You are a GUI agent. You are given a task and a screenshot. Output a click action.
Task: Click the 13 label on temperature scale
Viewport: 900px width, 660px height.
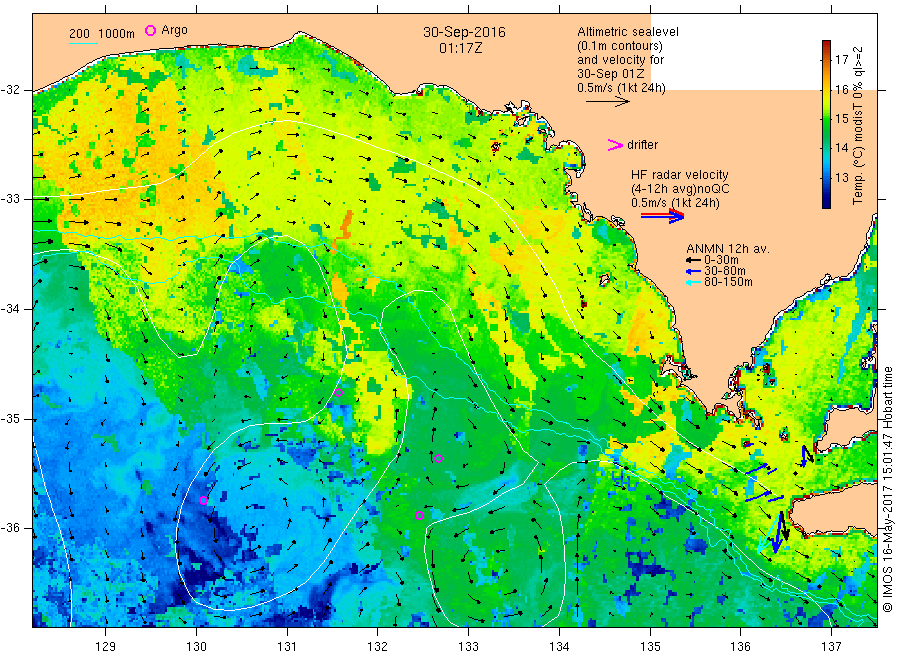click(841, 177)
